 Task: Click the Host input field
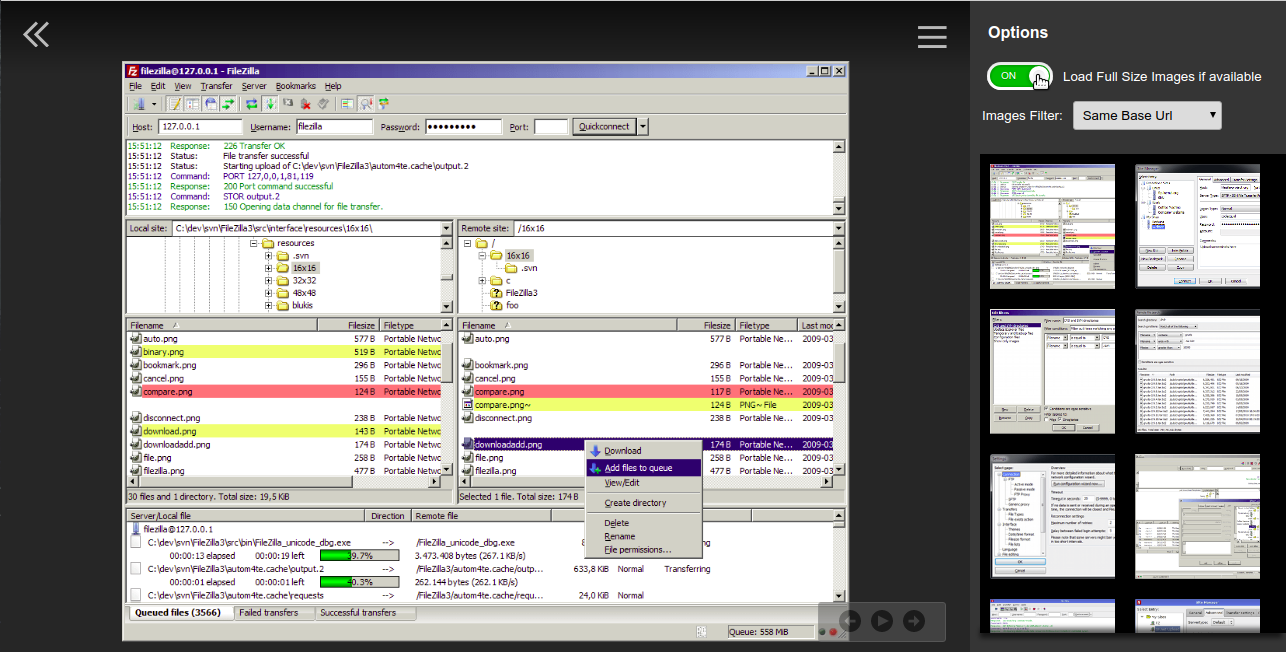coord(200,127)
